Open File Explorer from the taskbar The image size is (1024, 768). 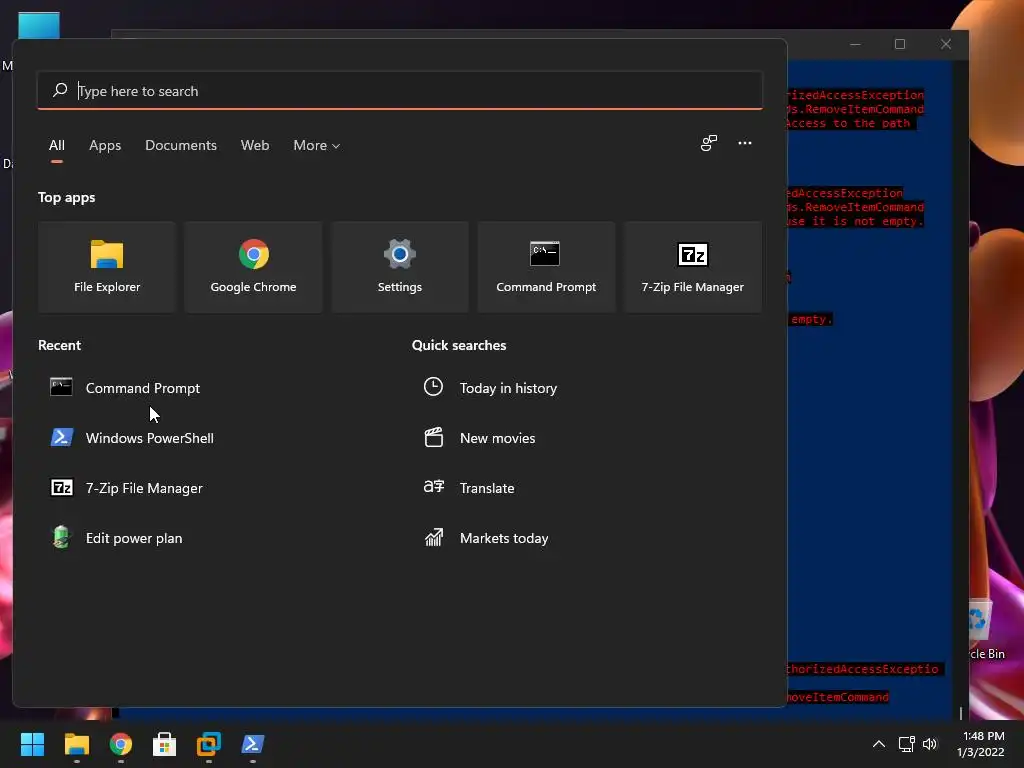(x=76, y=744)
